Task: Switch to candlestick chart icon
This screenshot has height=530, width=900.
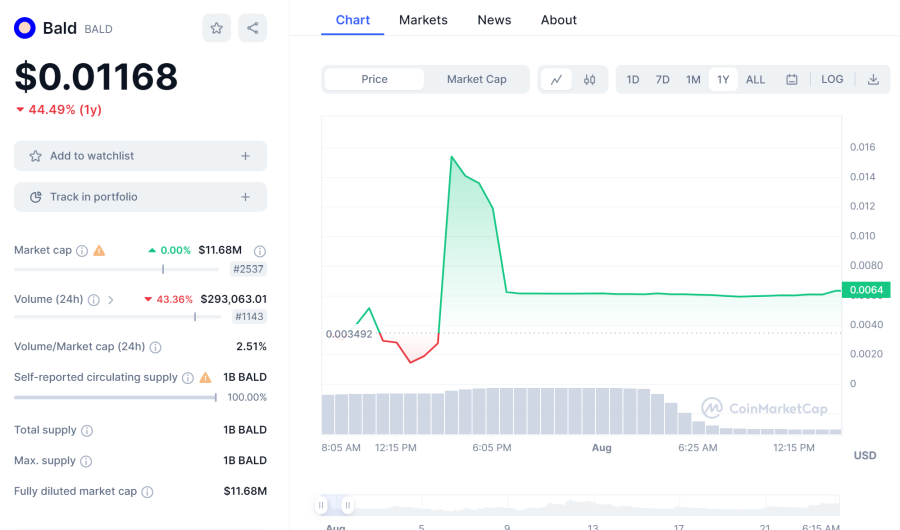Action: [x=589, y=79]
